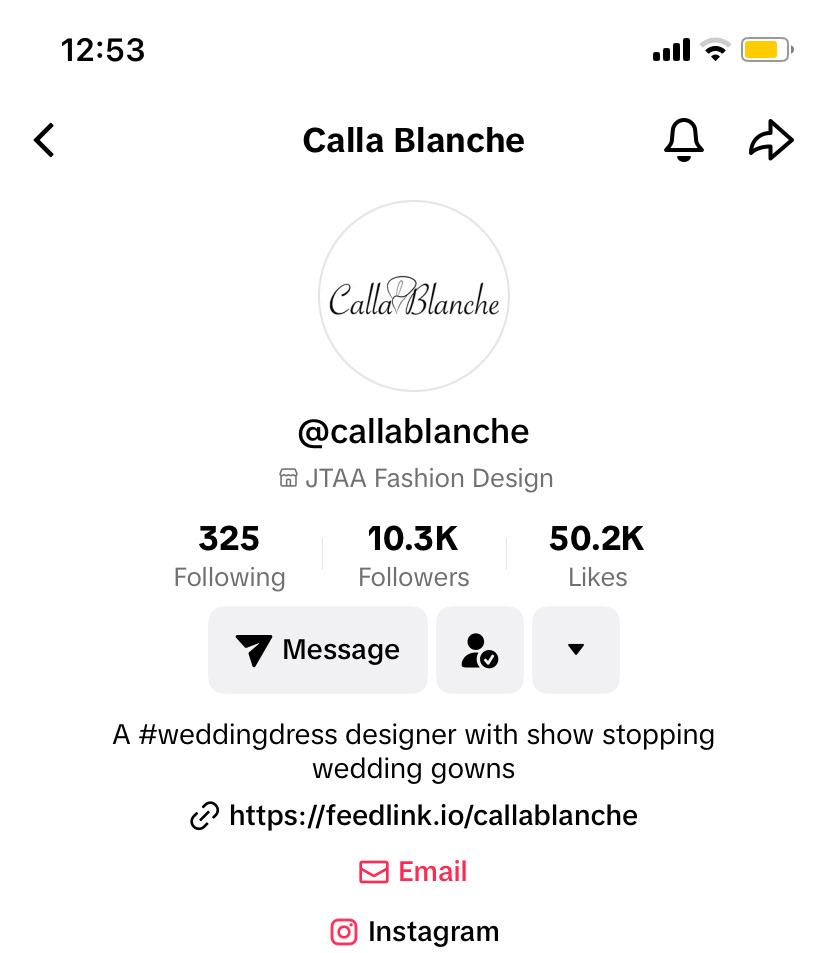Open the 10.3K Followers list

(x=413, y=556)
